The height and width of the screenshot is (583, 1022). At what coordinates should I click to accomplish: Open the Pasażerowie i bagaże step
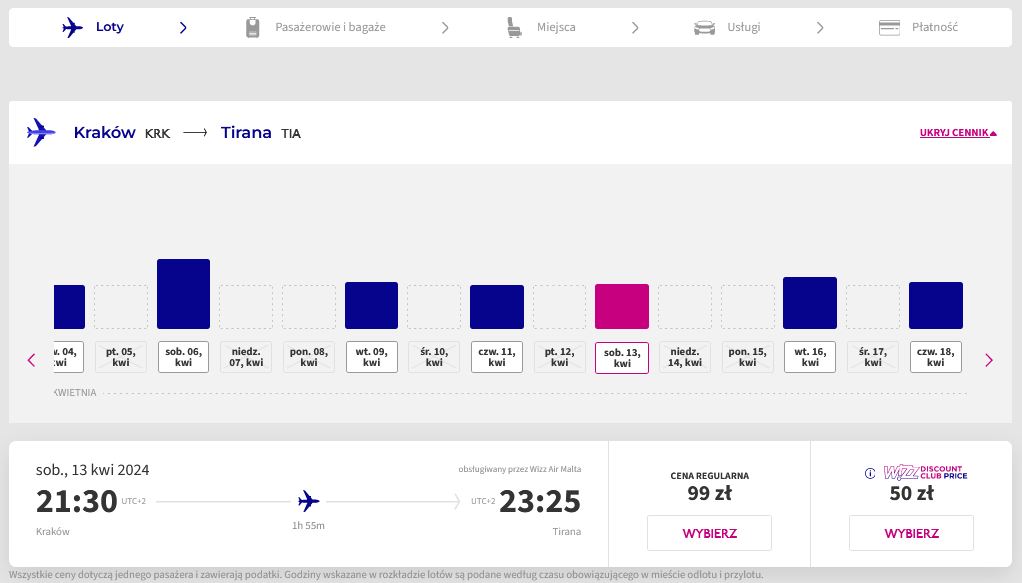tap(330, 28)
